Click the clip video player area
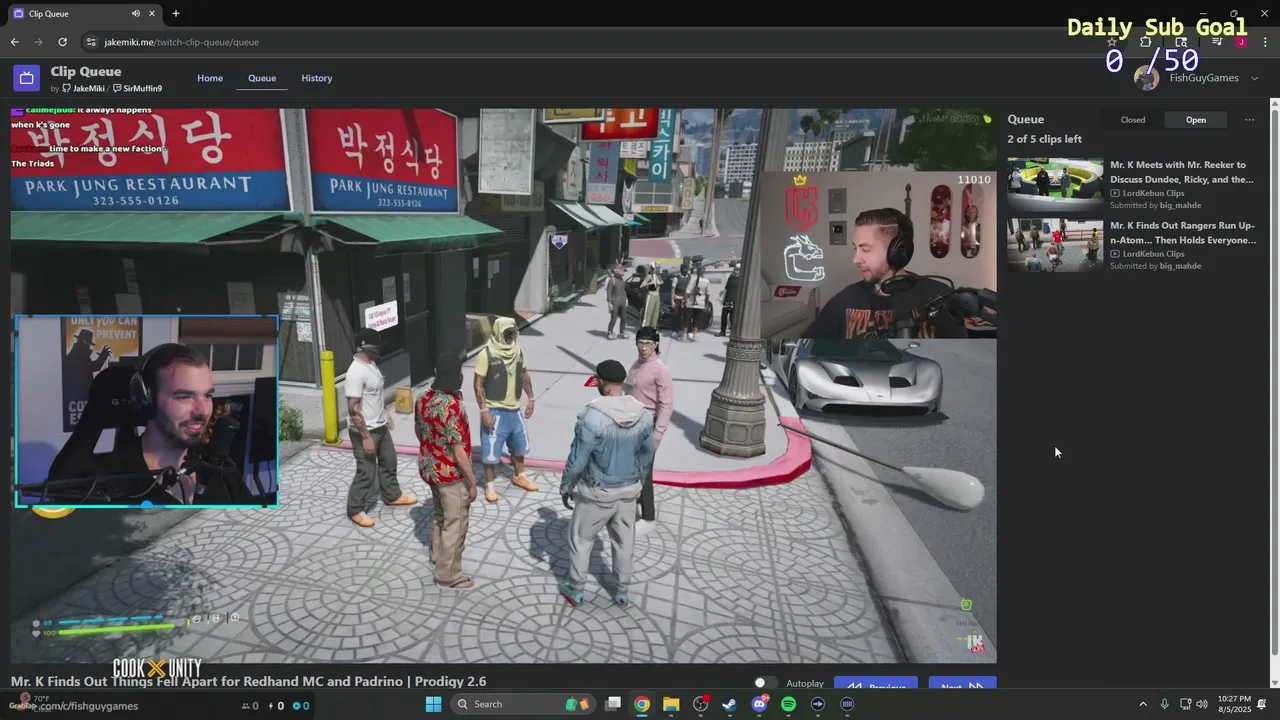The image size is (1280, 720). 503,385
